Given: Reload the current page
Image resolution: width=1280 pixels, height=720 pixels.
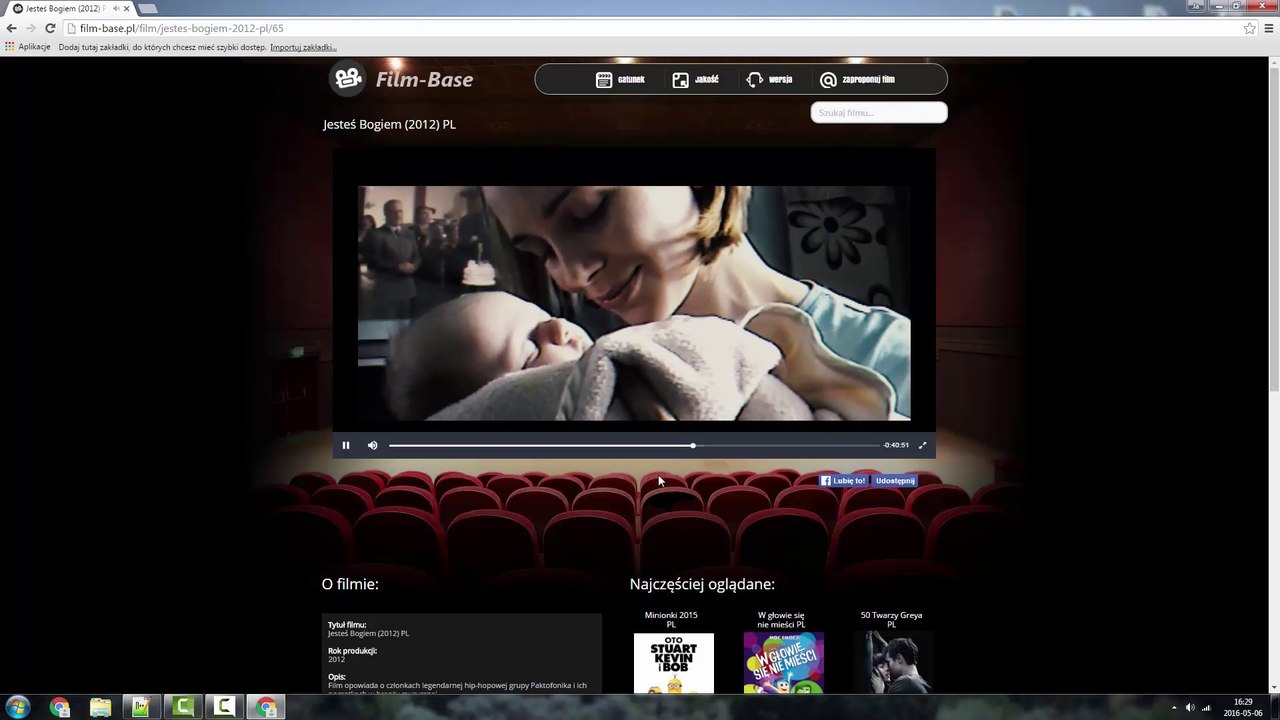Looking at the screenshot, I should click(x=50, y=28).
